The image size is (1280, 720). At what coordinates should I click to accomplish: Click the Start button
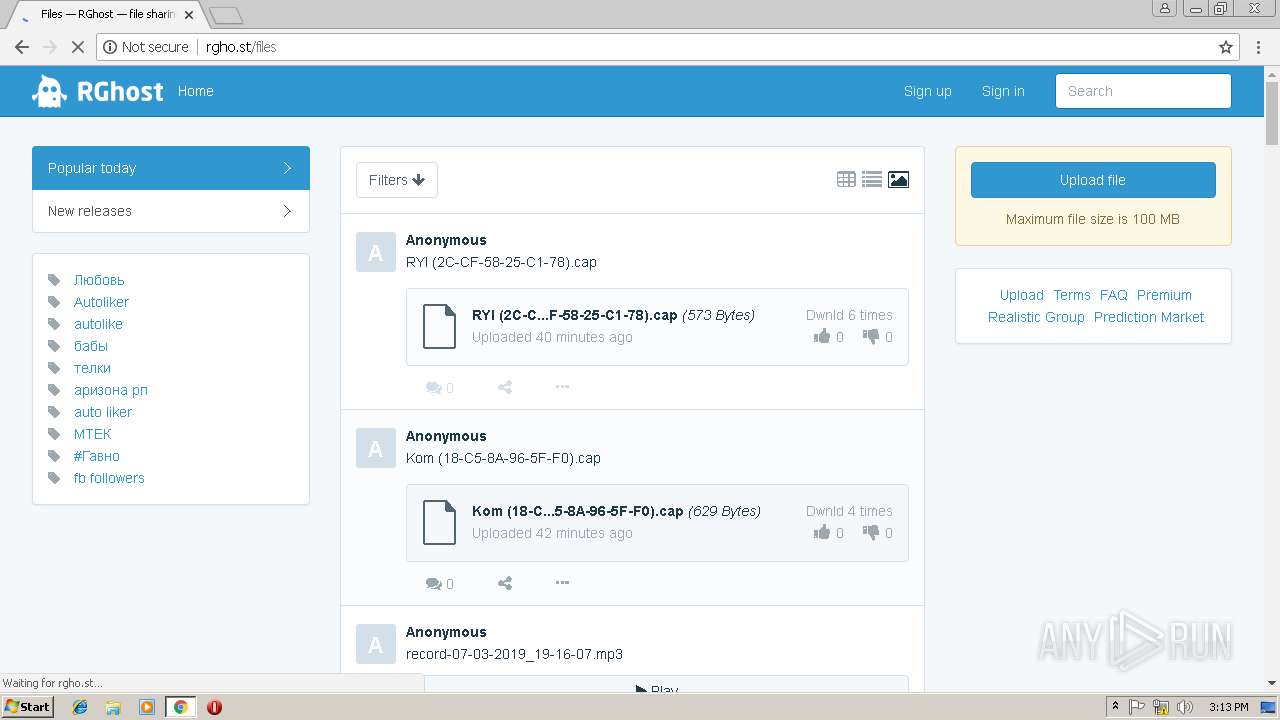coord(27,707)
